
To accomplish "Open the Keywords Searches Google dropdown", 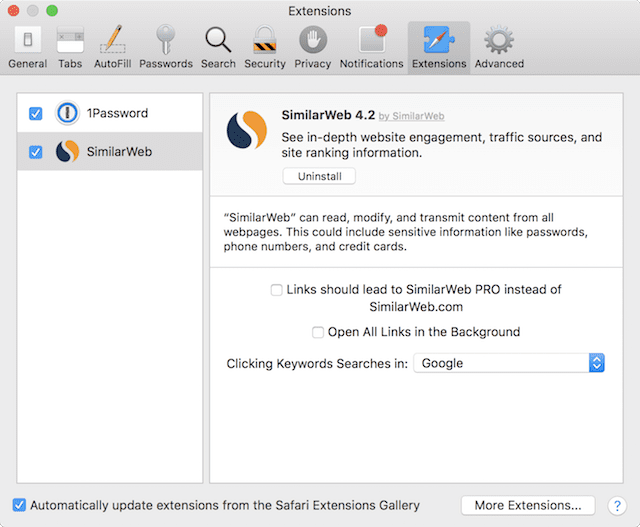I will pyautogui.click(x=510, y=363).
